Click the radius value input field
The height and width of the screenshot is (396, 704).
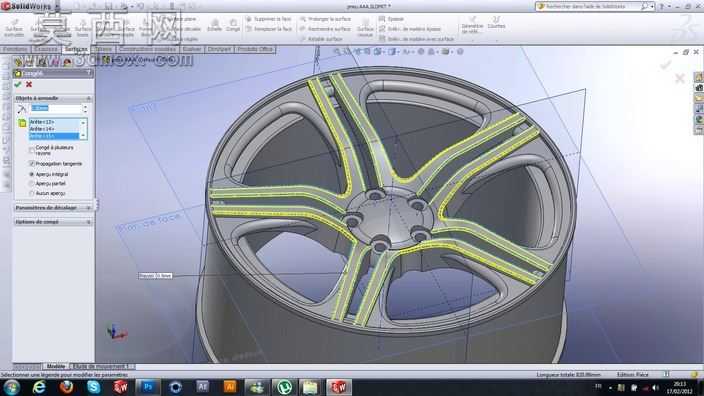56,109
